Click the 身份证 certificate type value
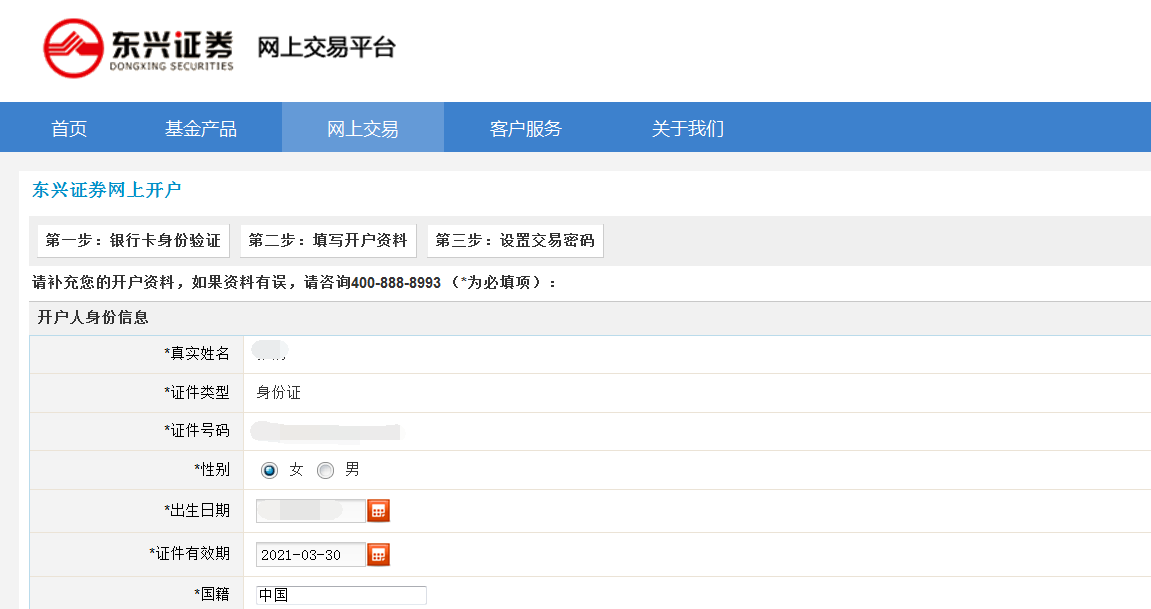Viewport: 1151px width, 609px height. click(x=278, y=393)
